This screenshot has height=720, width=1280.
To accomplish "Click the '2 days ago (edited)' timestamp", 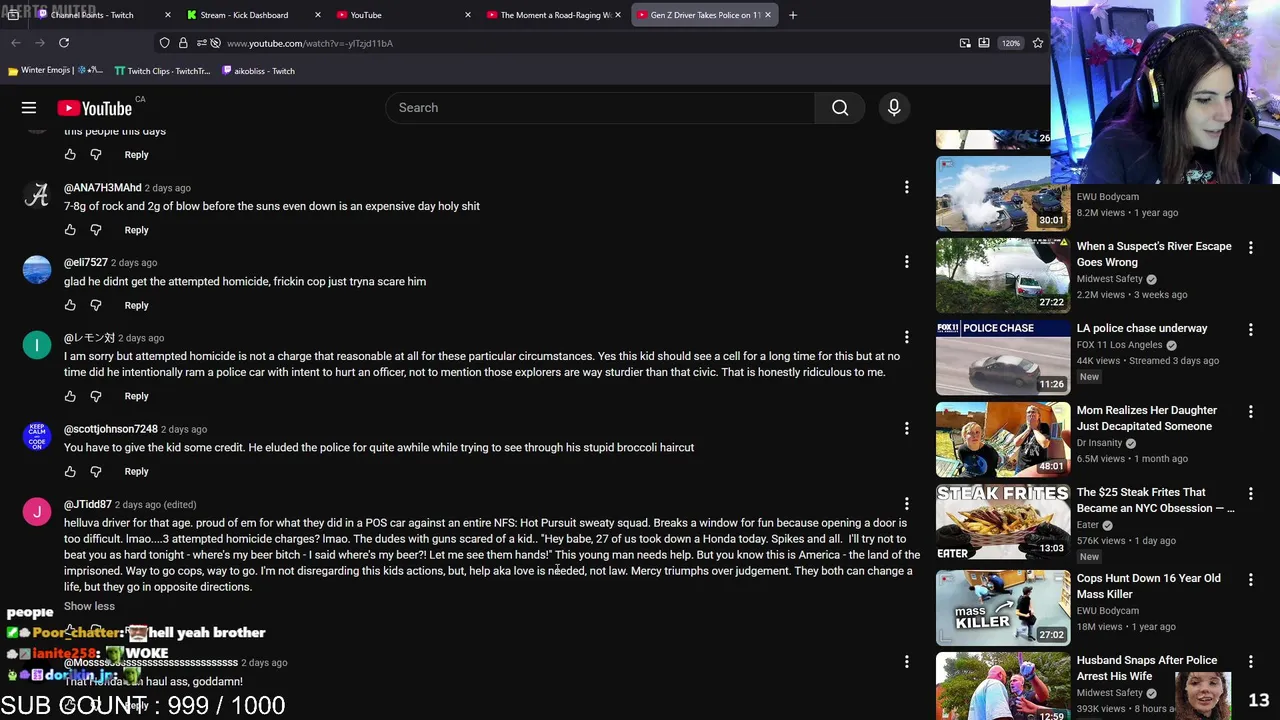I will [155, 505].
